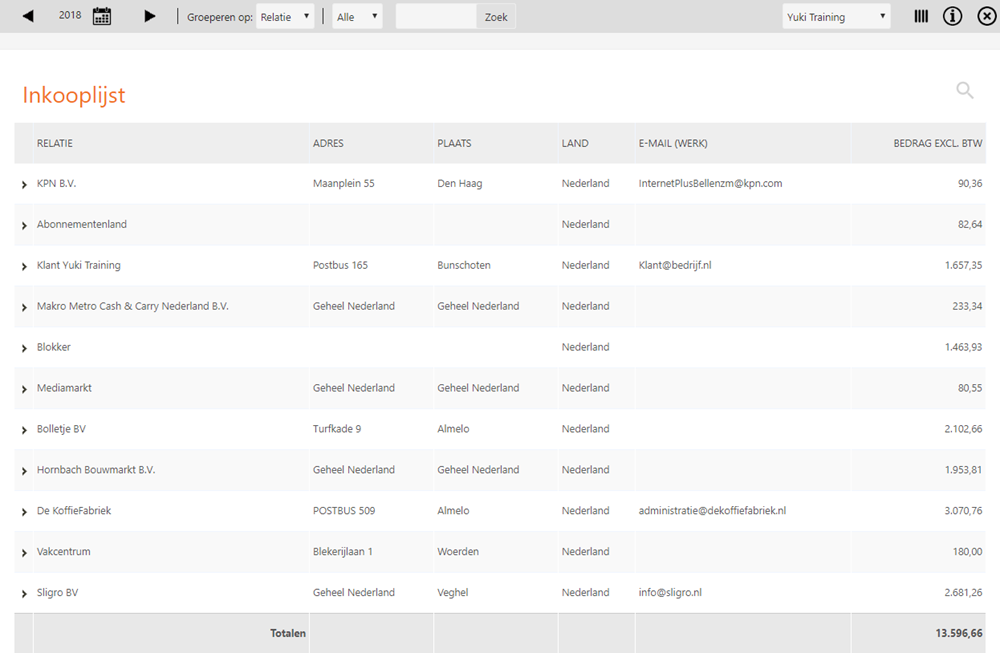Click the magnifier icon beside Inkooplijst heading

pyautogui.click(x=965, y=91)
